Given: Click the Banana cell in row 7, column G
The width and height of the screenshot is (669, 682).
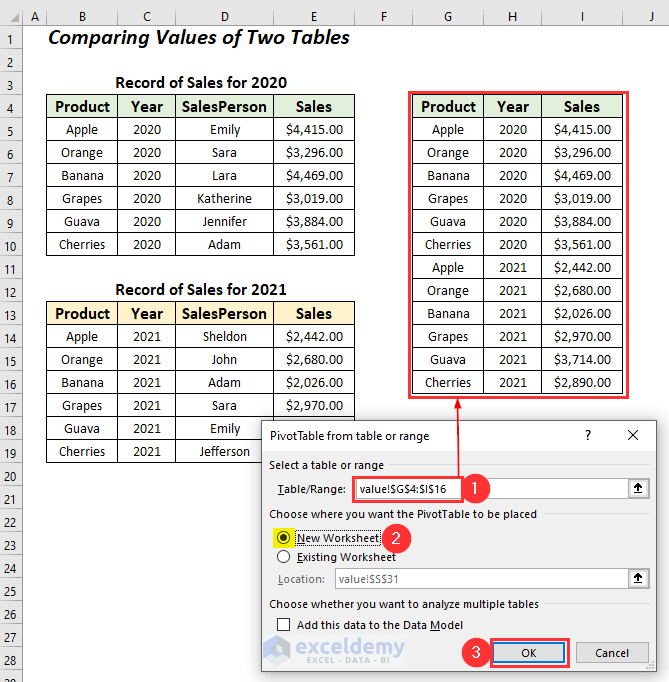Looking at the screenshot, I should pos(448,175).
